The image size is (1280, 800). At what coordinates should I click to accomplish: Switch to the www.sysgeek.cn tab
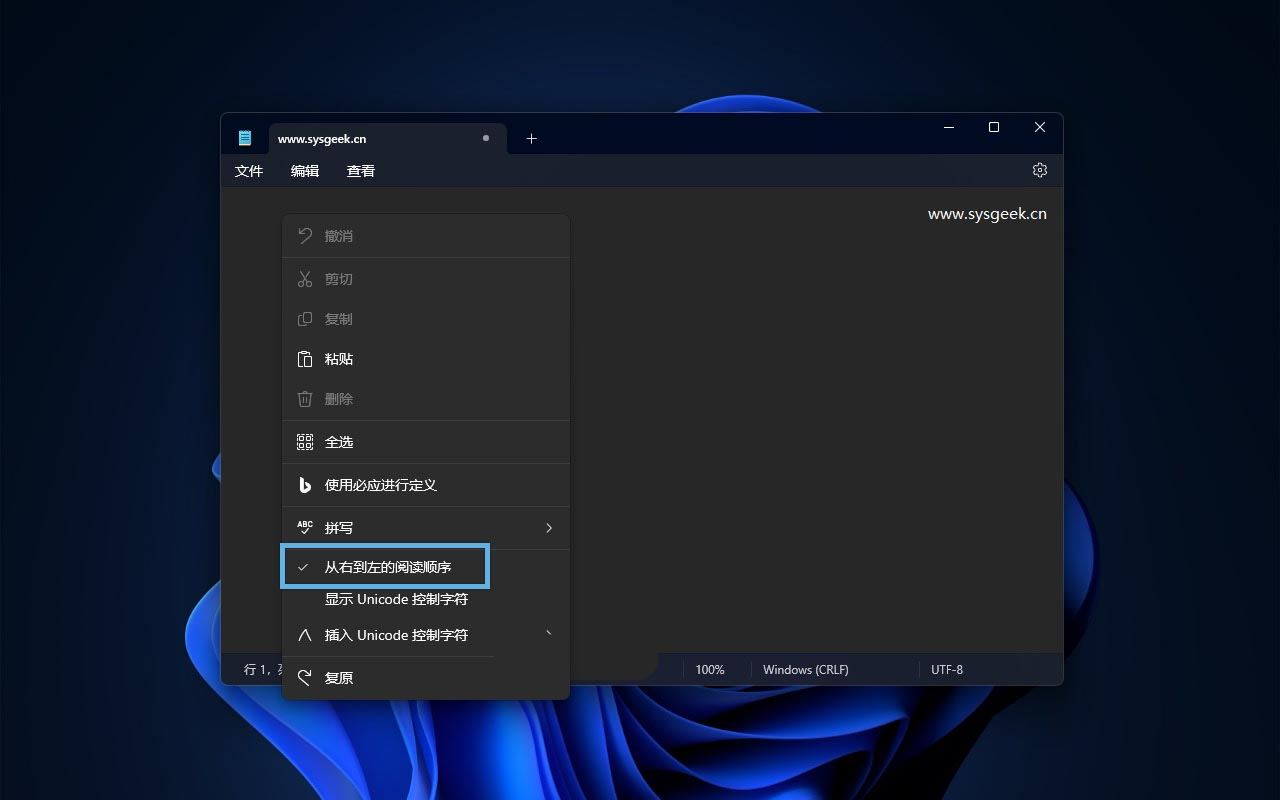(x=322, y=138)
